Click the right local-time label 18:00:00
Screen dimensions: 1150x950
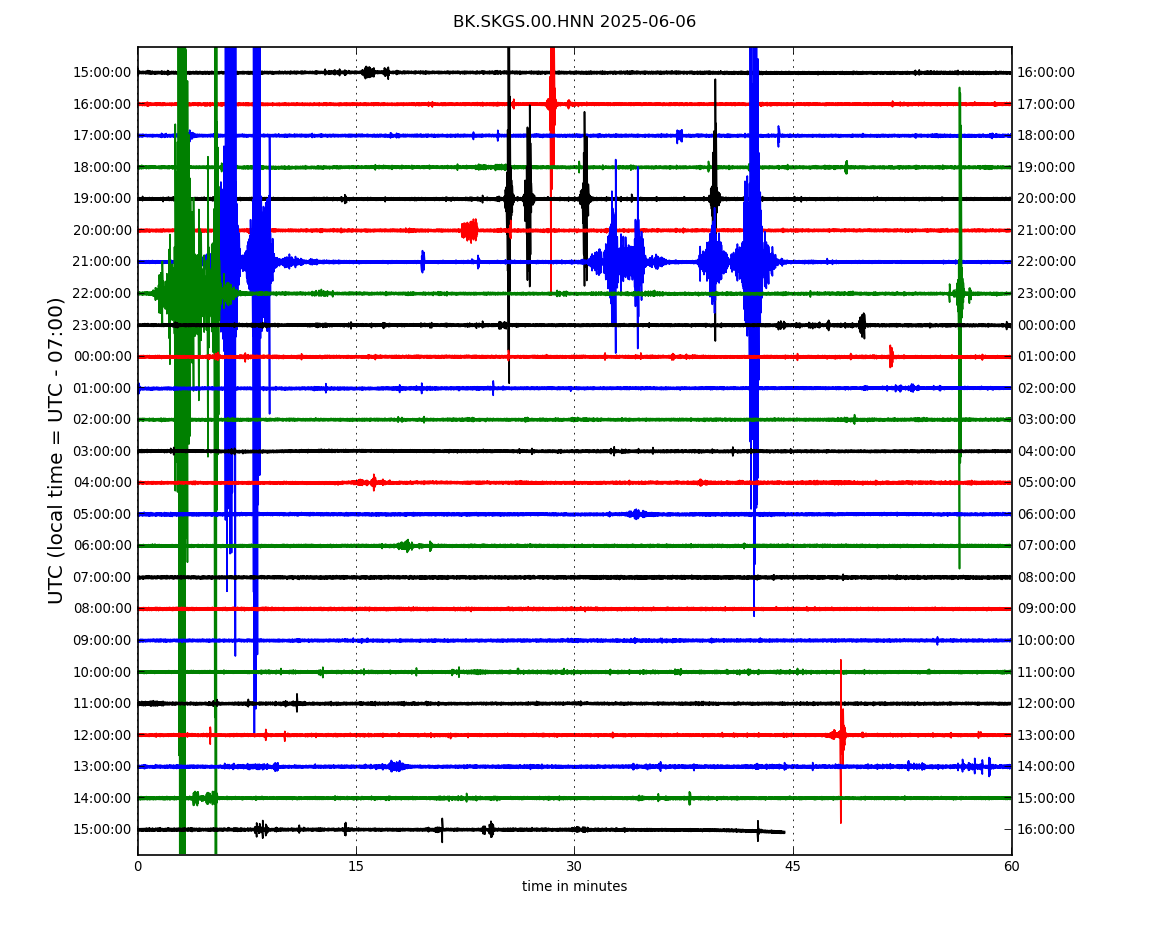click(1046, 136)
